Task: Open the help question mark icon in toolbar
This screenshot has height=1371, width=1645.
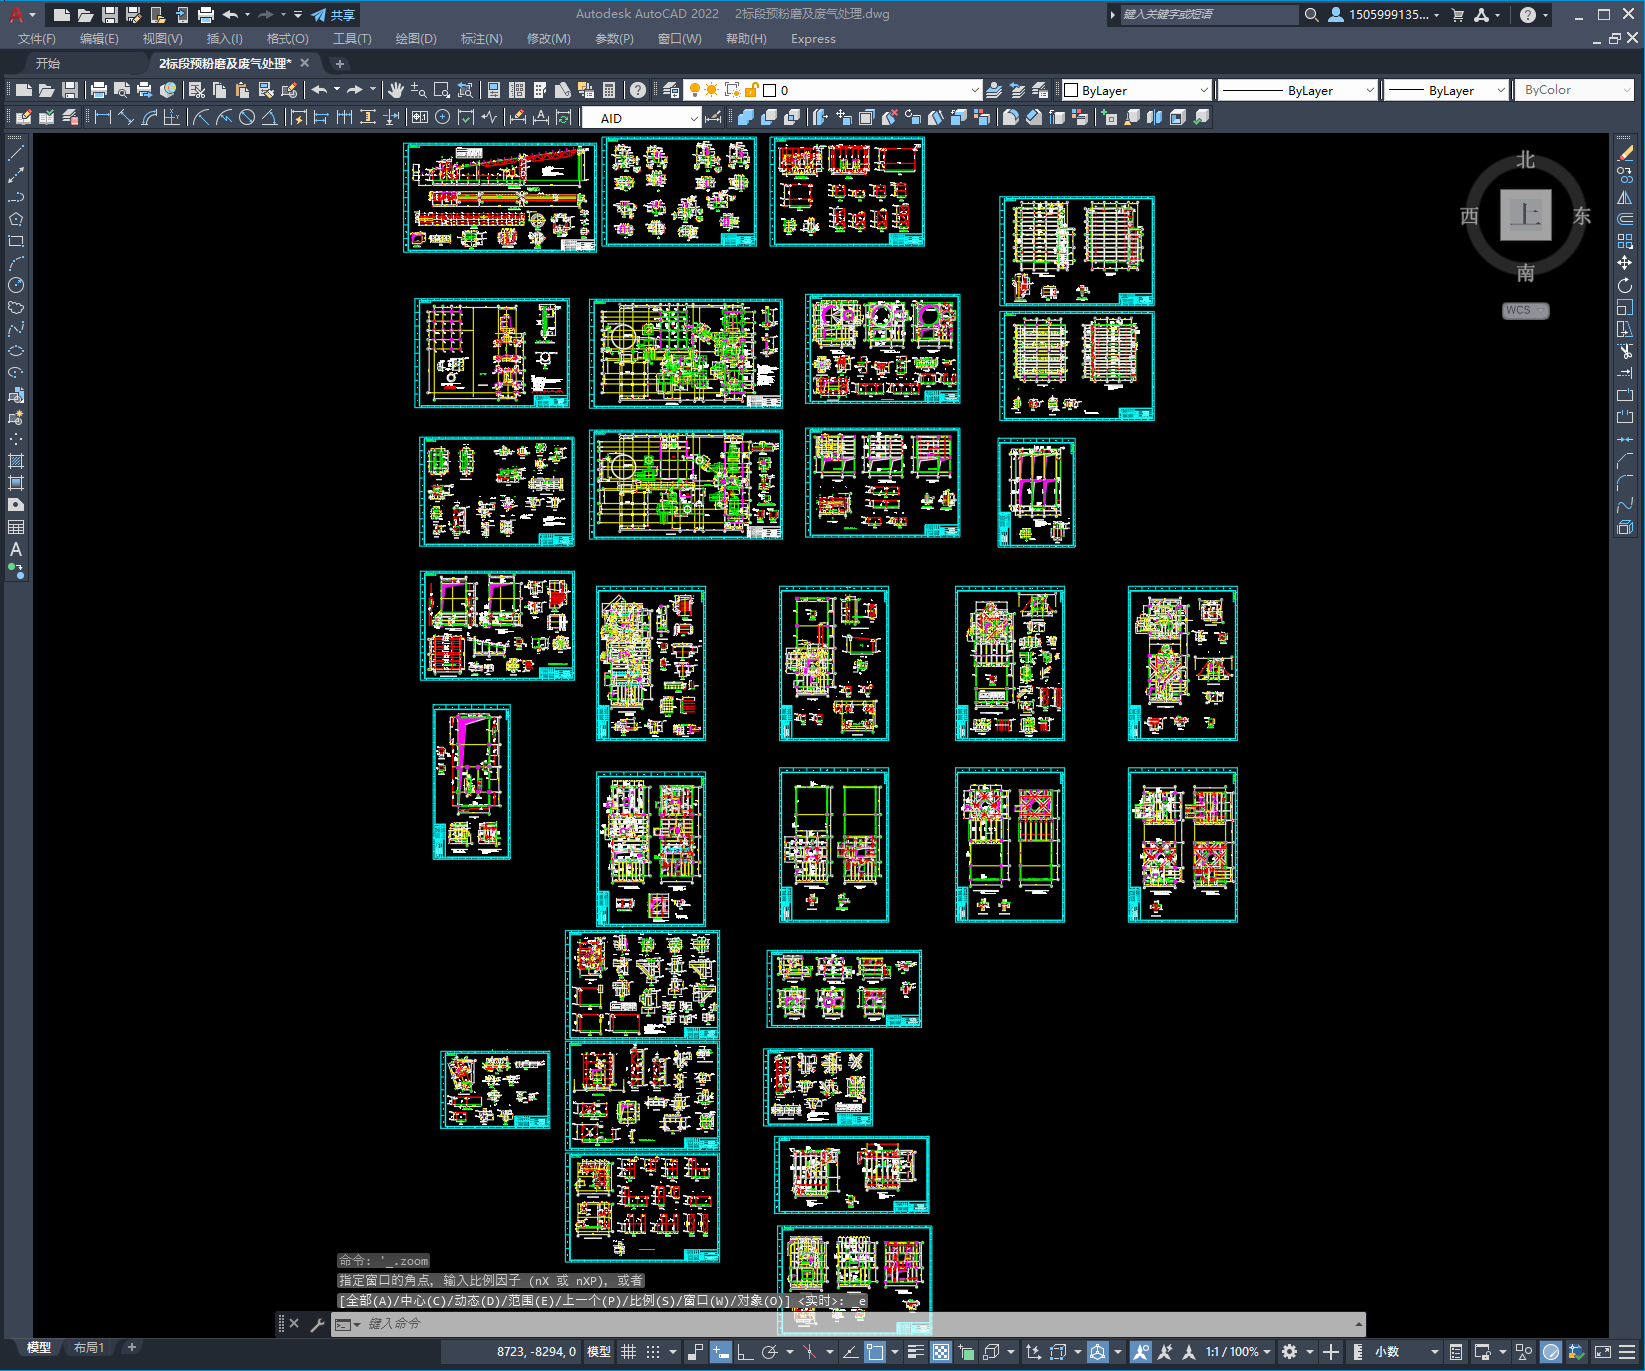Action: click(638, 90)
